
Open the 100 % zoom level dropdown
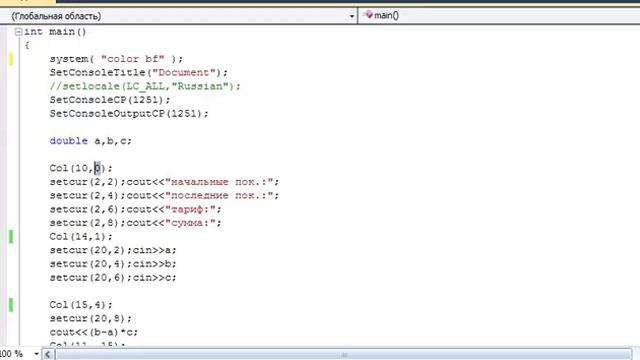(36, 354)
